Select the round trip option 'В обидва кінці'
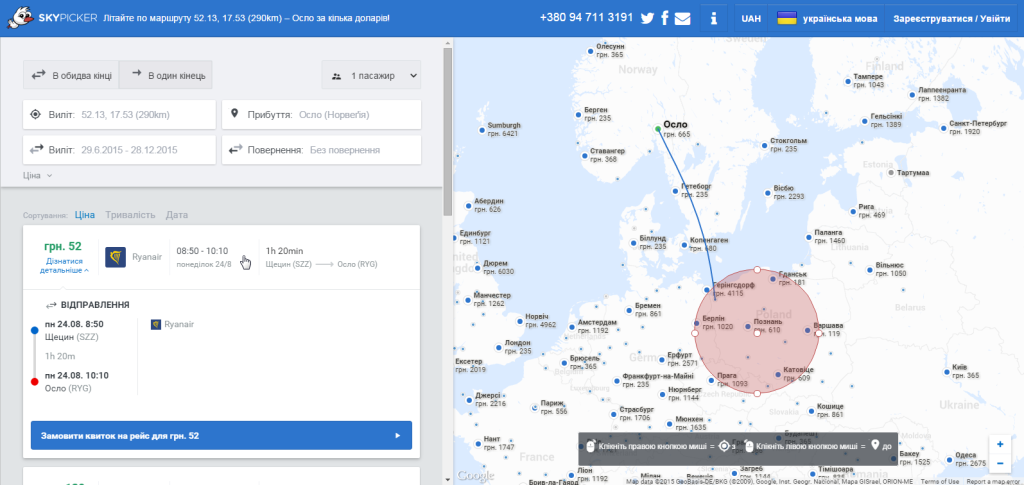This screenshot has height=485, width=1024. 71,75
